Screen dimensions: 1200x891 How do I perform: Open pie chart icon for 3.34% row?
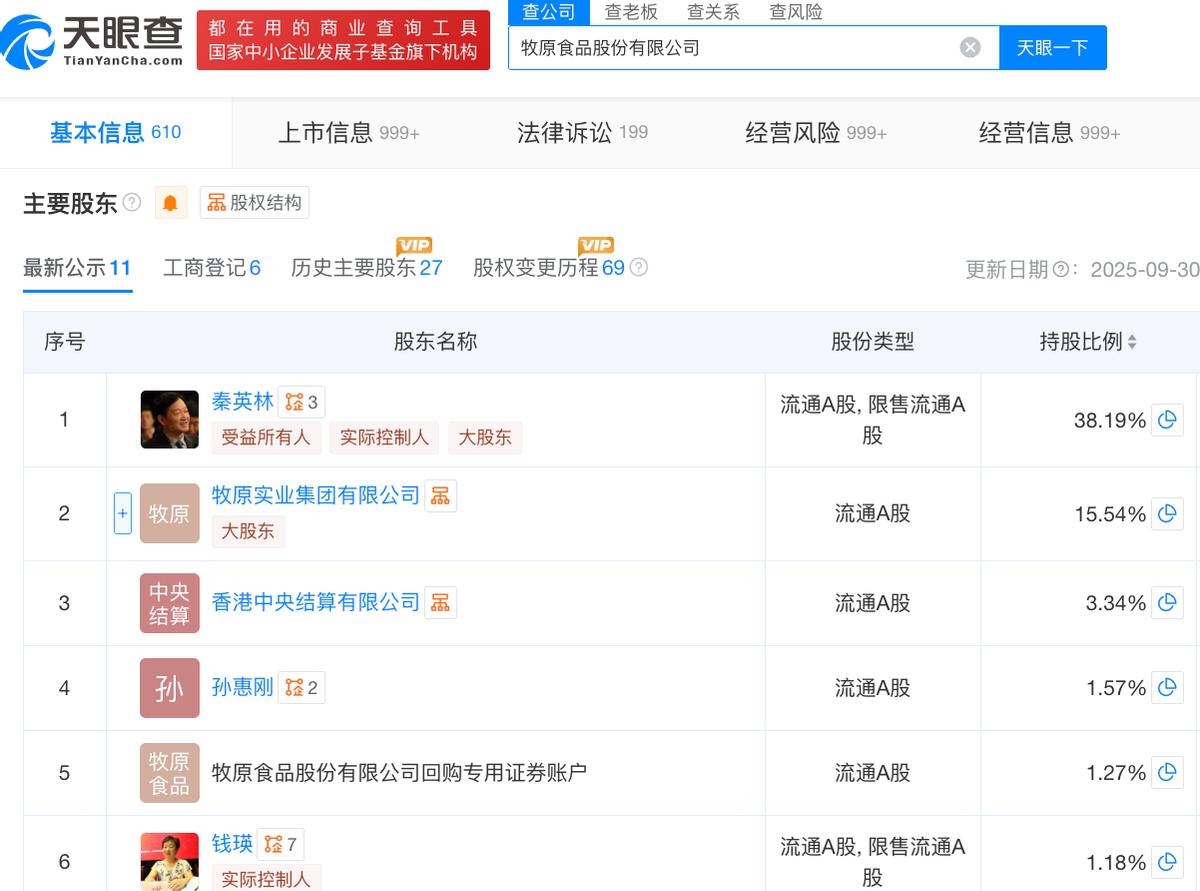(1167, 603)
